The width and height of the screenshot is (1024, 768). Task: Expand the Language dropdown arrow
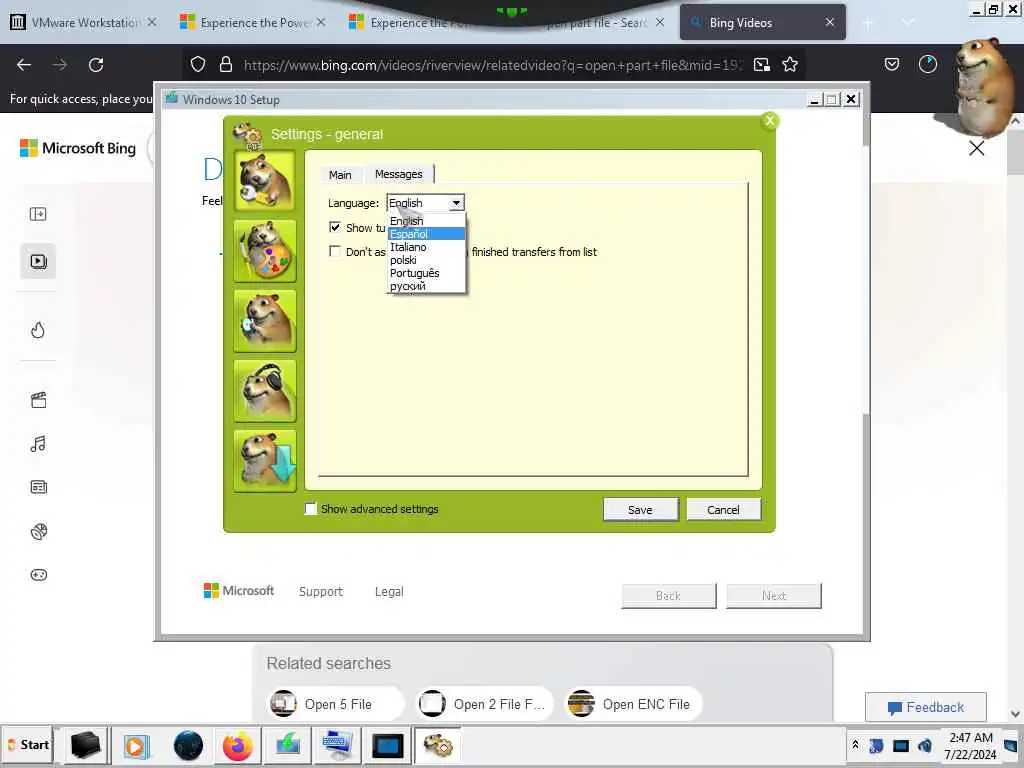point(456,202)
